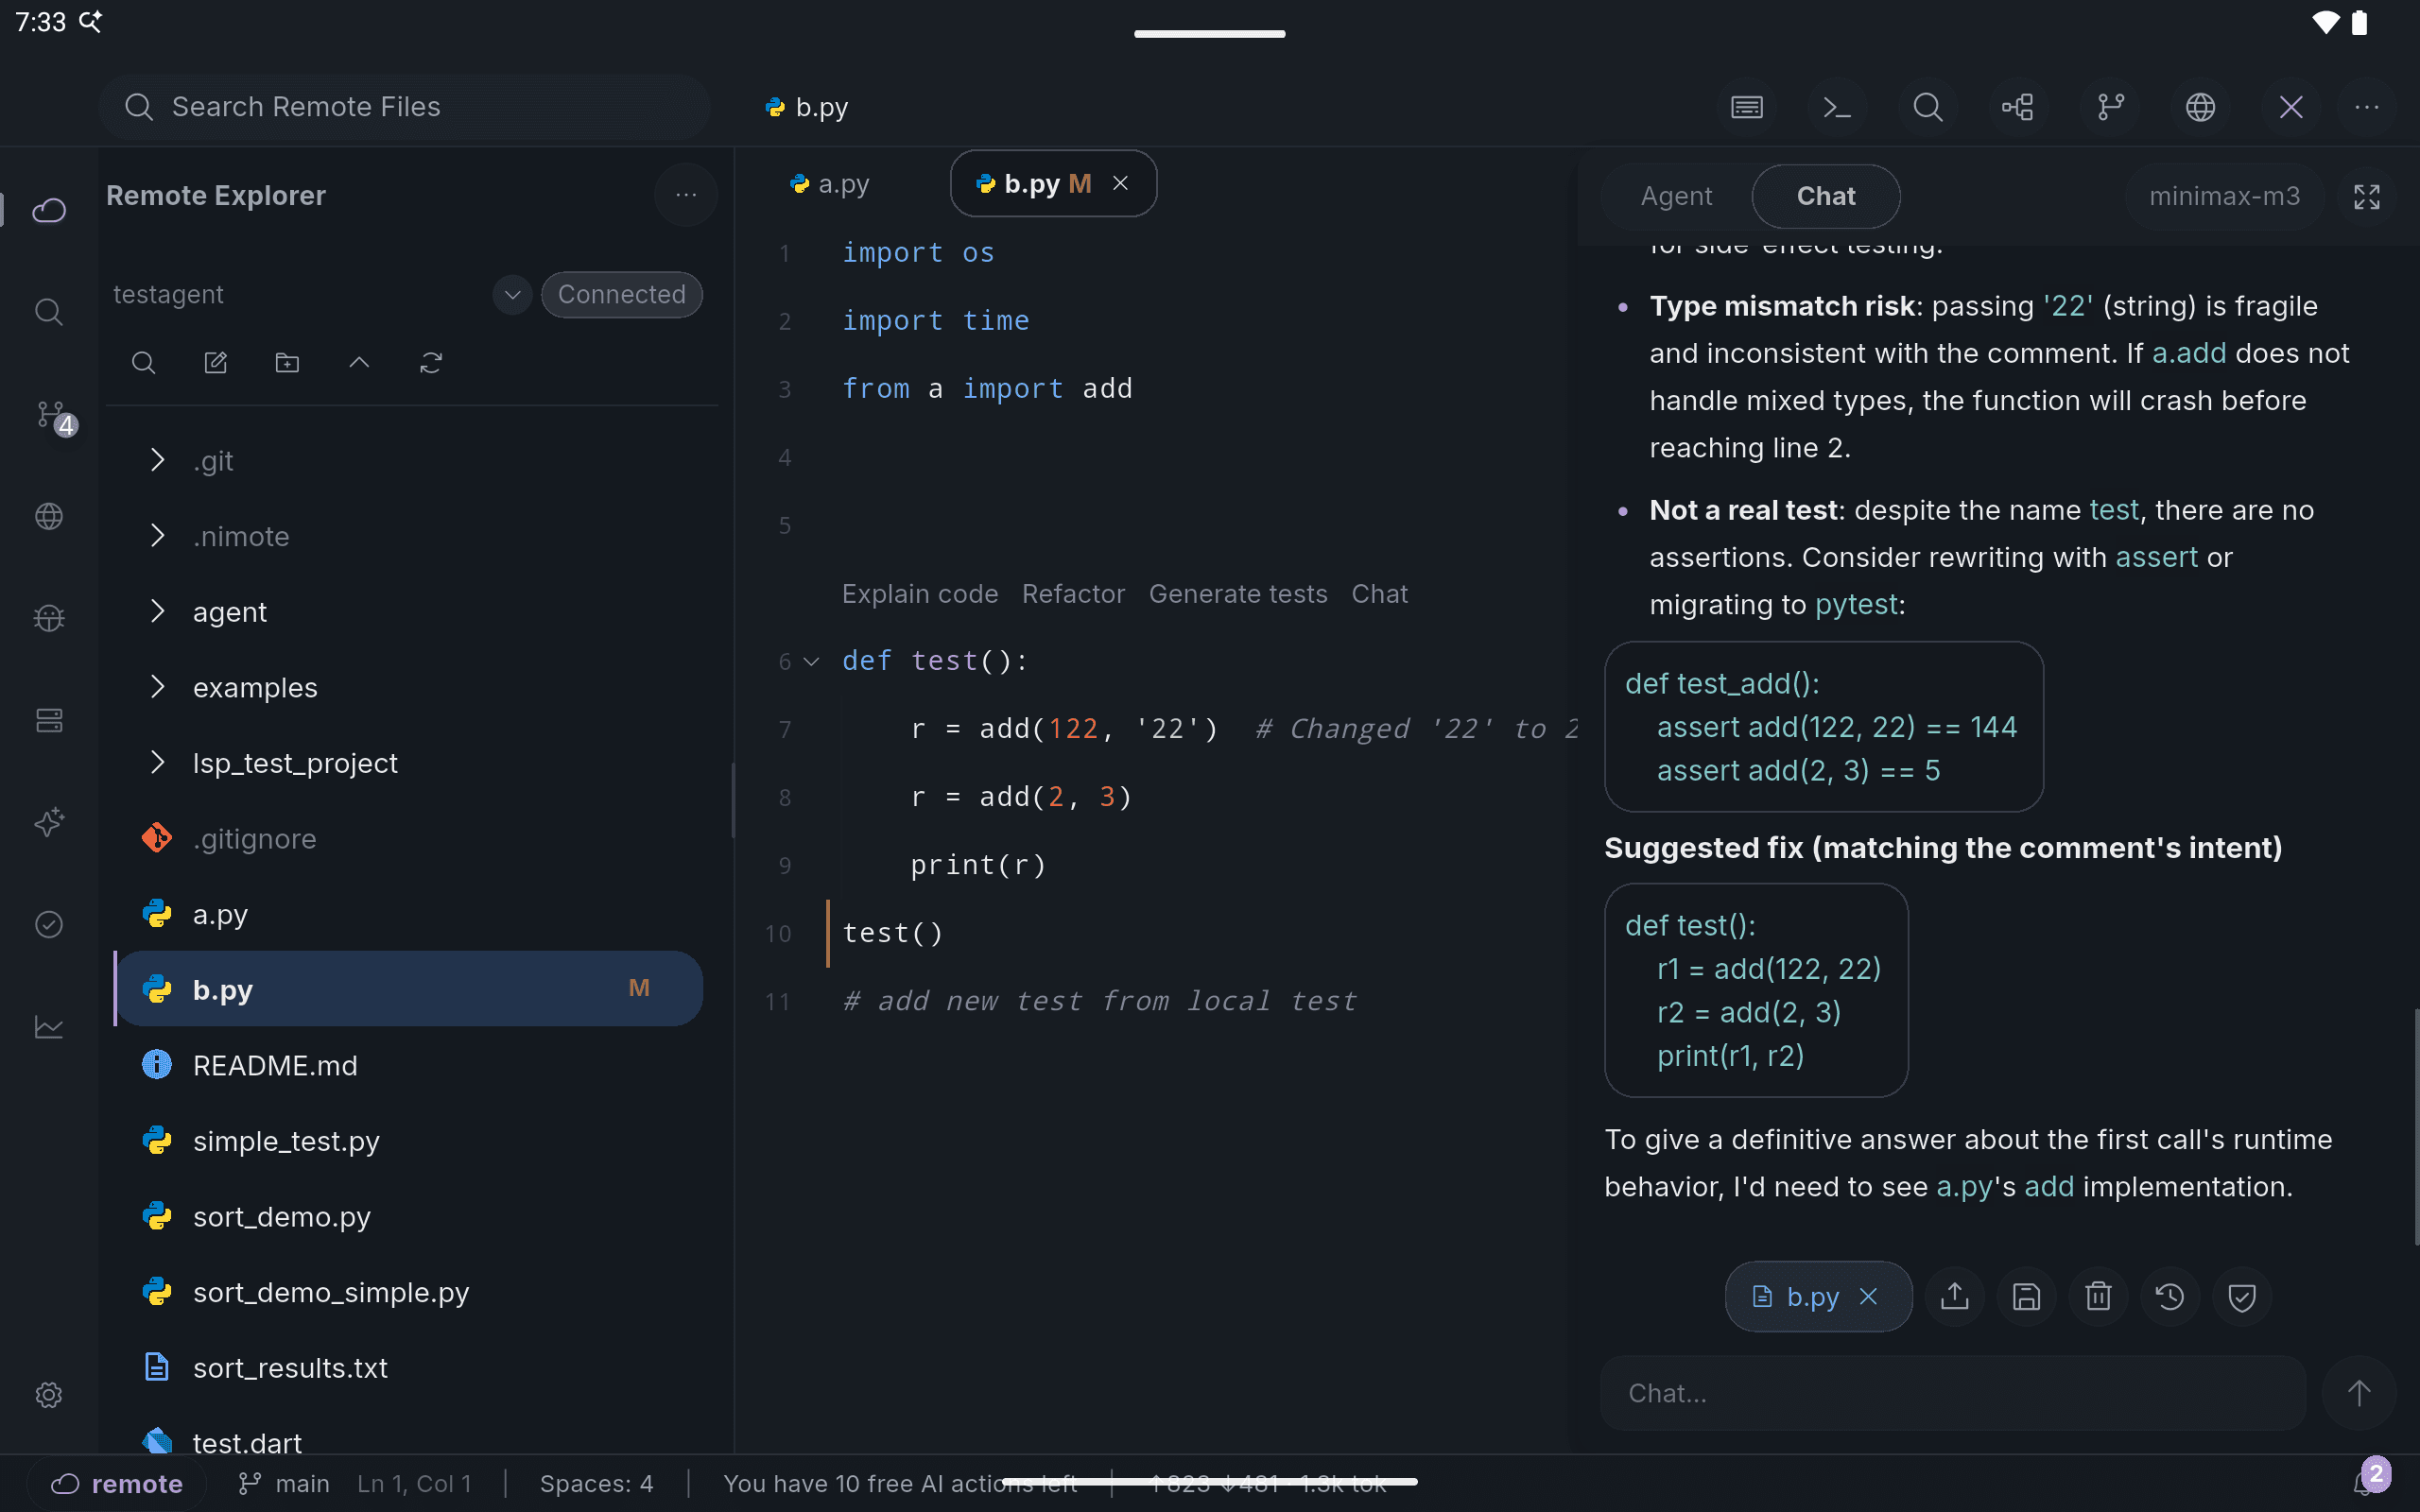This screenshot has height=1512, width=2420.
Task: Open the AI sparkle icon in sidebar
Action: point(49,822)
